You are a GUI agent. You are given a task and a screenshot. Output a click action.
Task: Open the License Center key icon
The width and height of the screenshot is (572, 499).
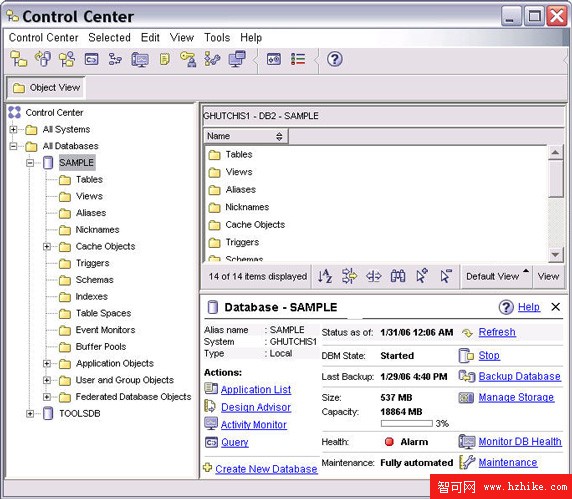[x=188, y=59]
